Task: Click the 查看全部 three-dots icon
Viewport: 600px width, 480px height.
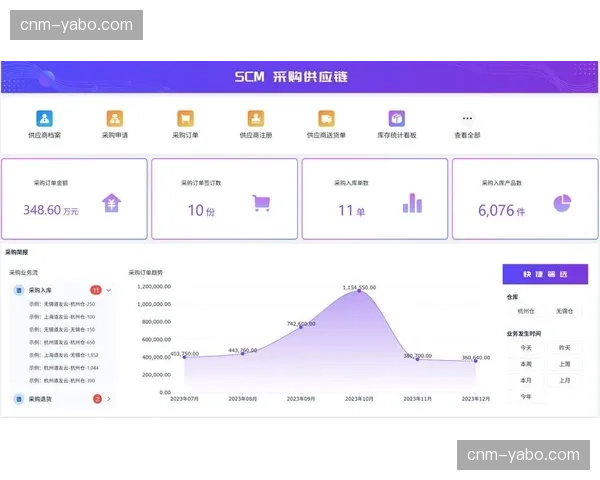Action: [467, 118]
